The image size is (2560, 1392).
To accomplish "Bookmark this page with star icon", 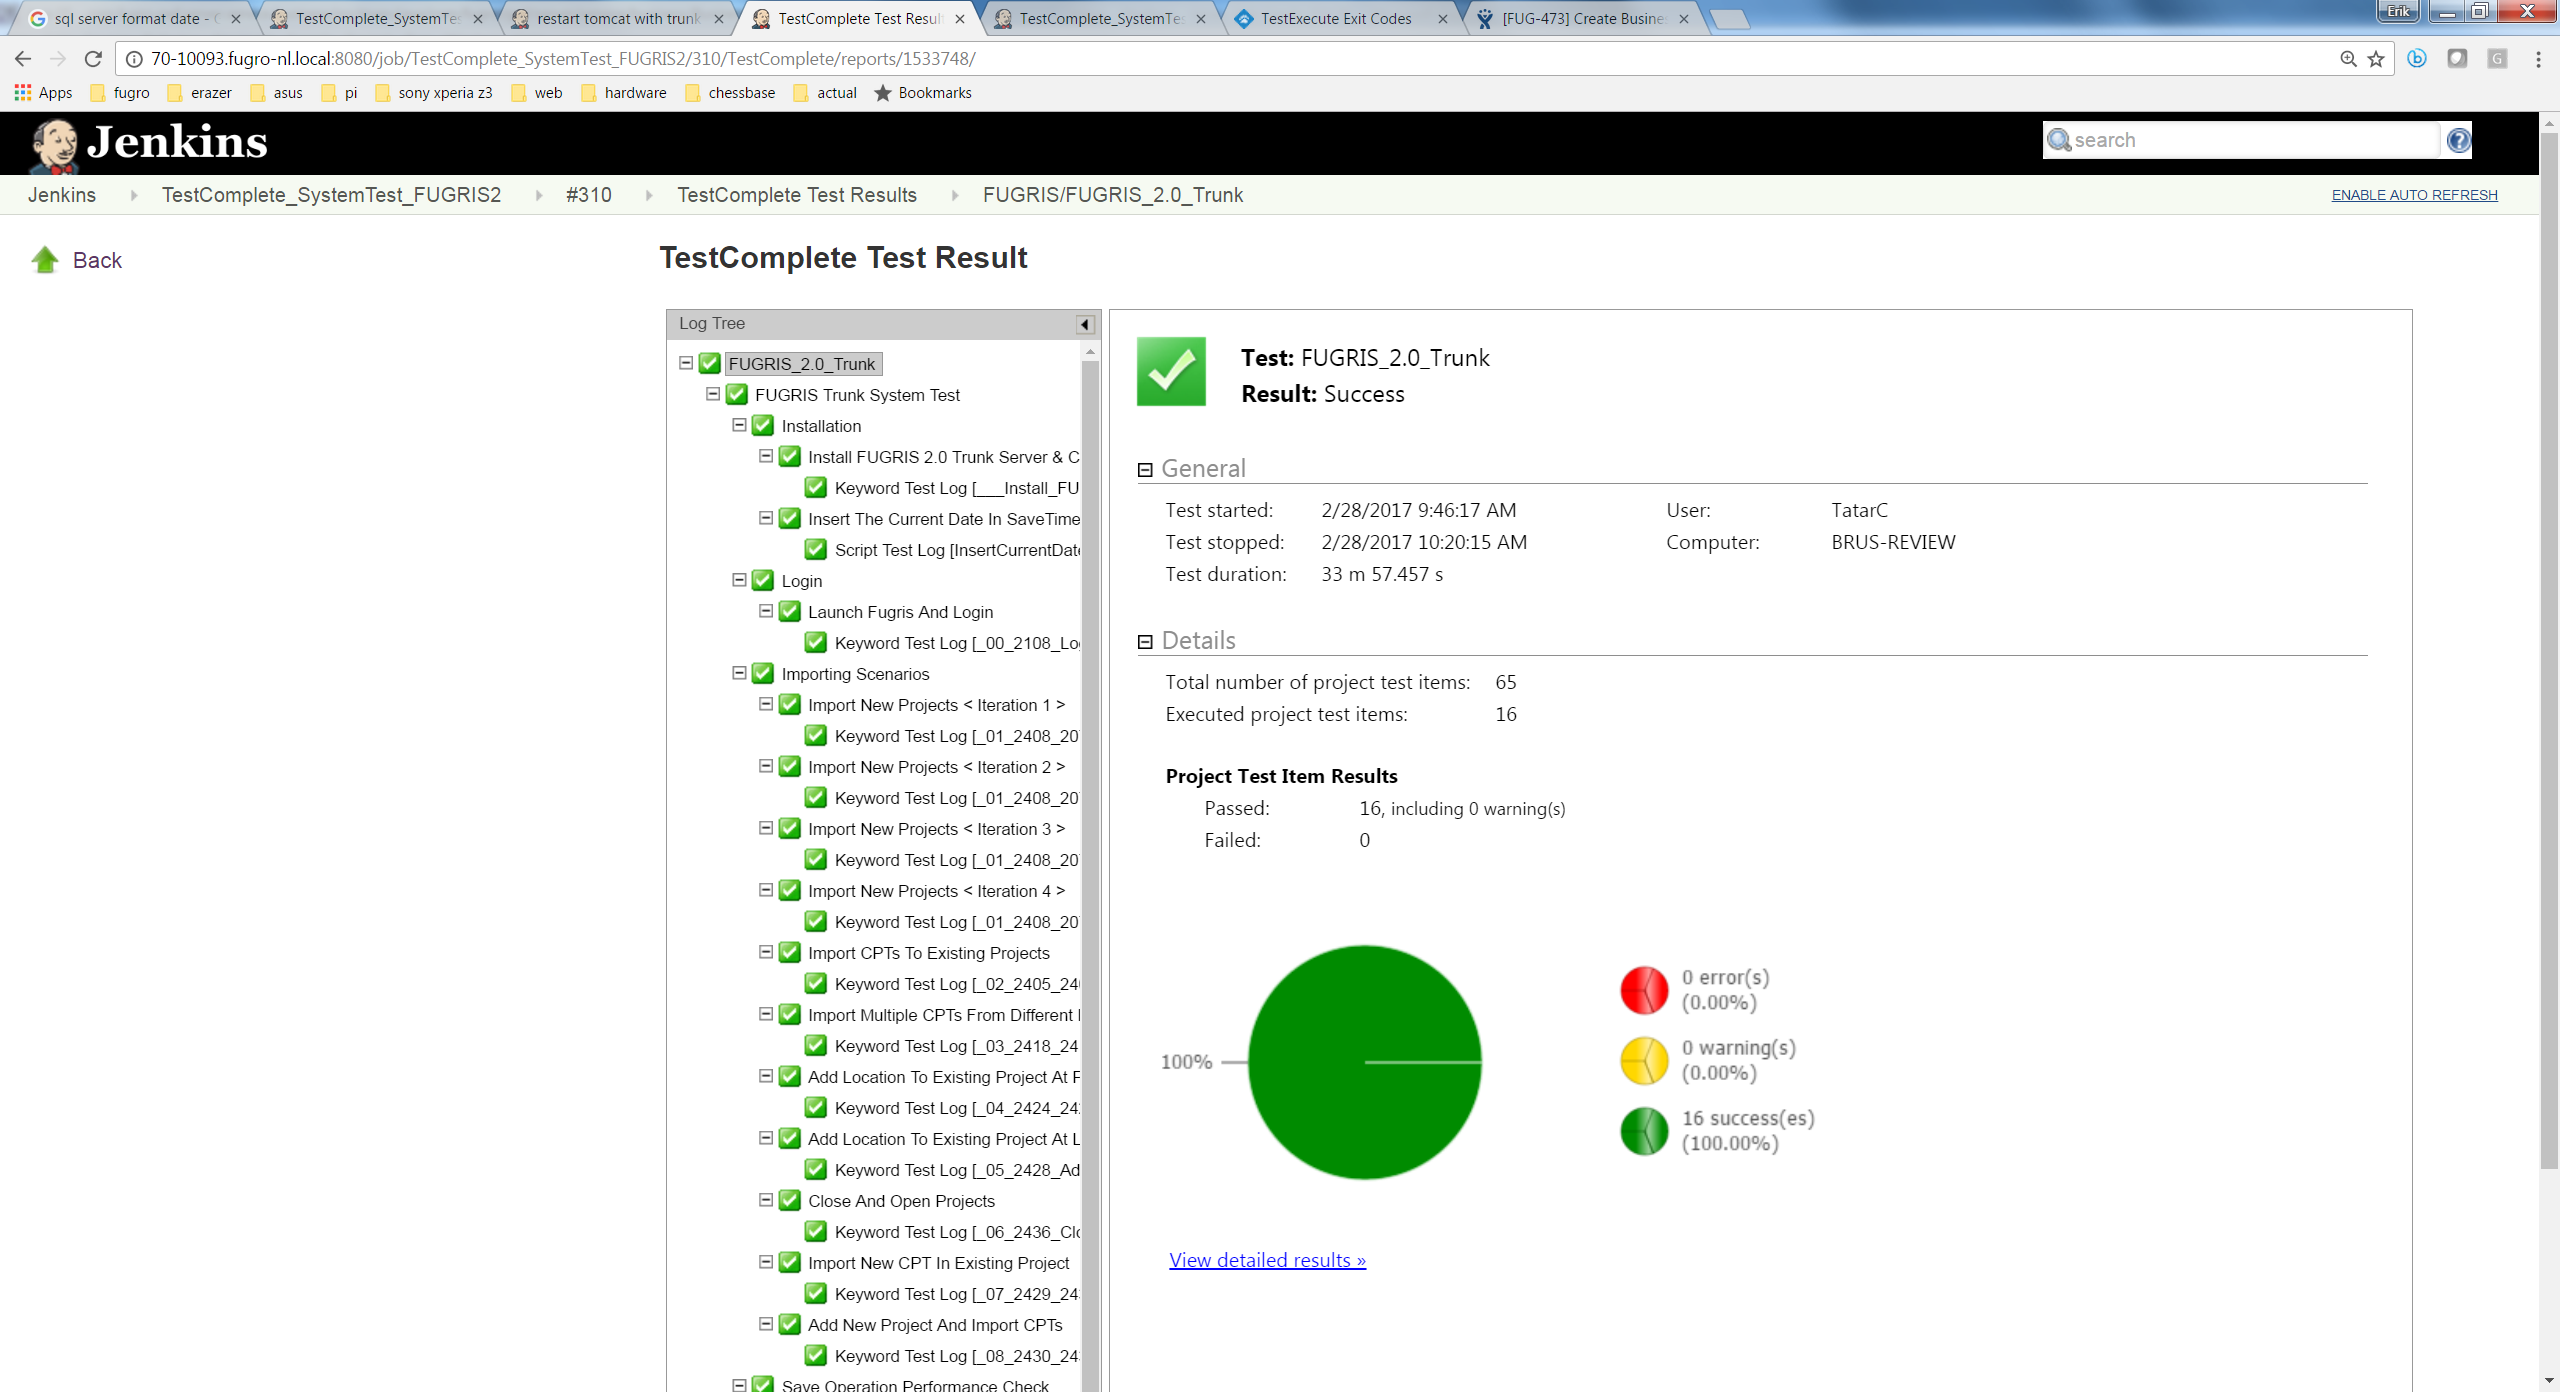I will tap(2376, 59).
